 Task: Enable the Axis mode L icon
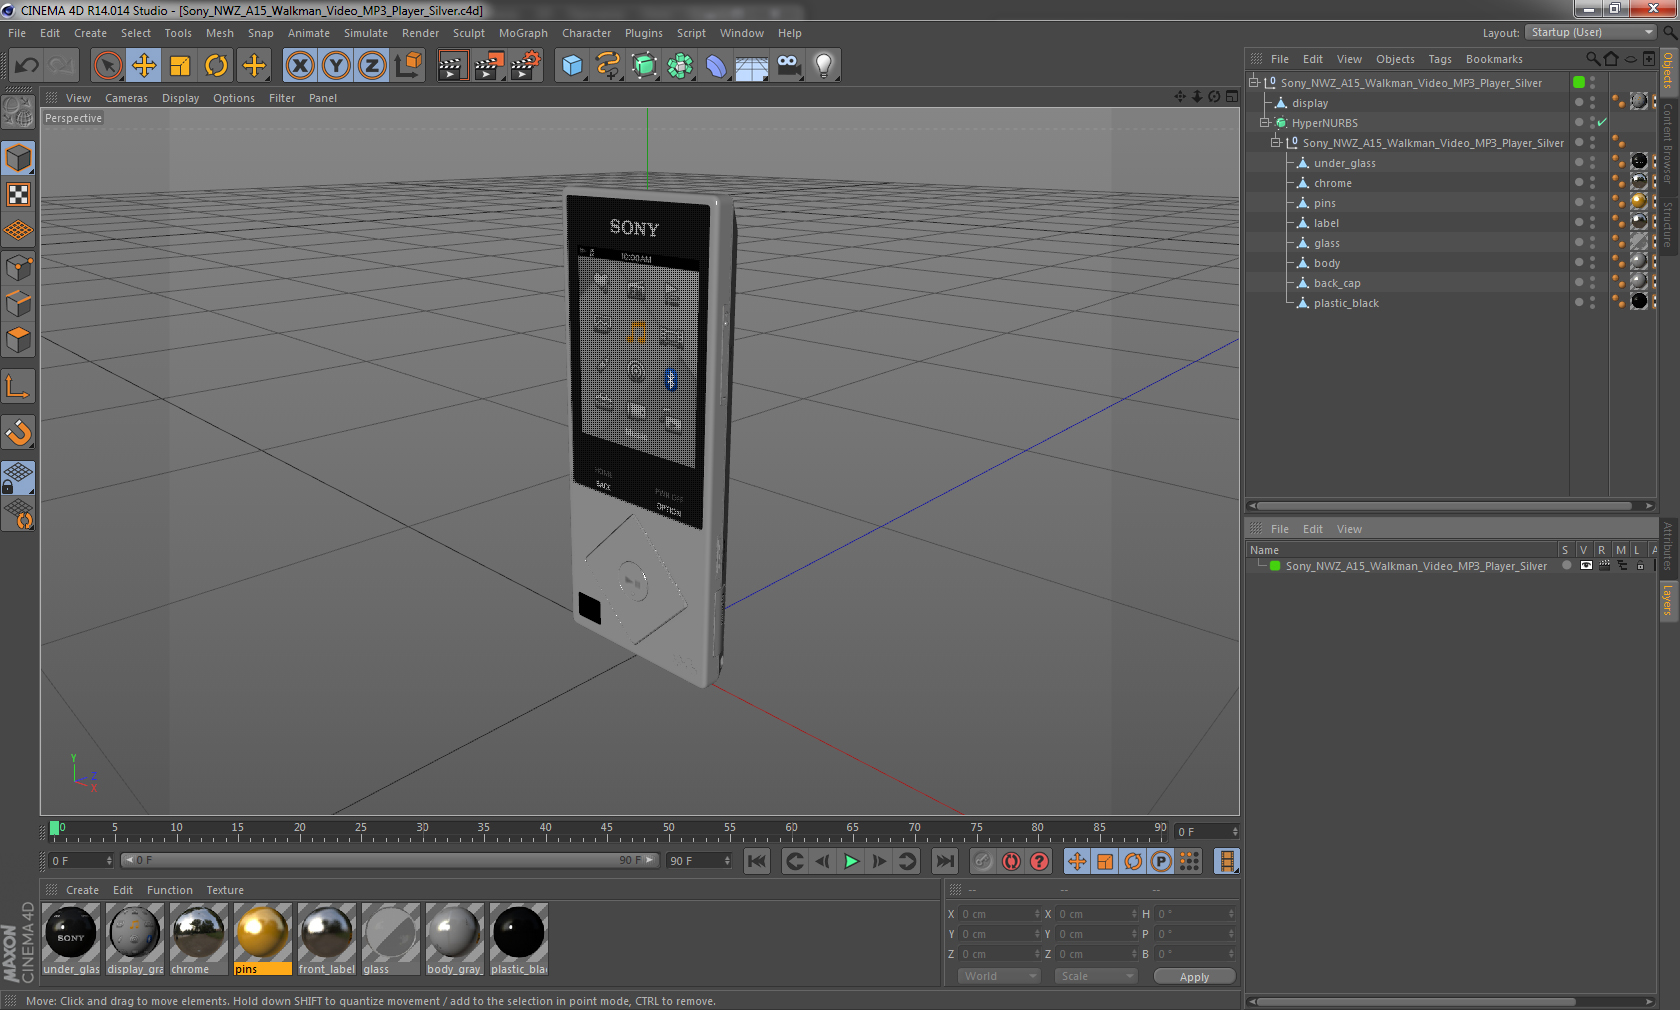[18, 386]
